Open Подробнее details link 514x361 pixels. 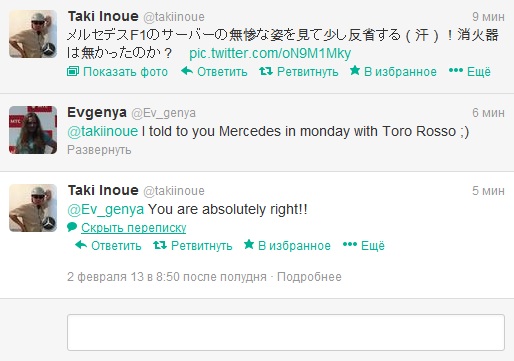[x=309, y=277]
